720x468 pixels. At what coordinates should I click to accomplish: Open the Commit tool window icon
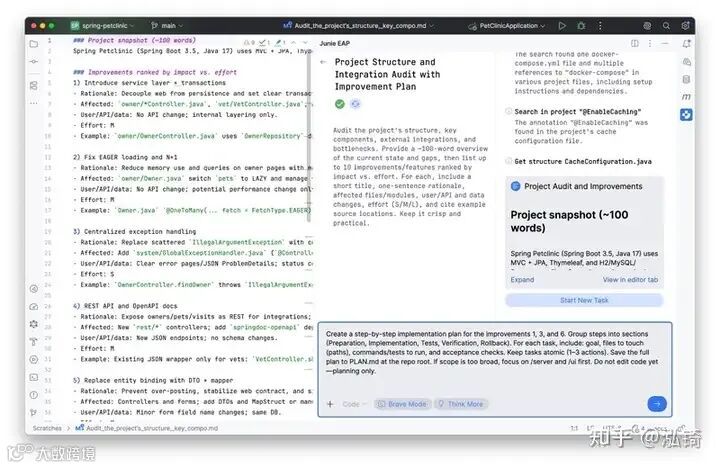click(34, 61)
